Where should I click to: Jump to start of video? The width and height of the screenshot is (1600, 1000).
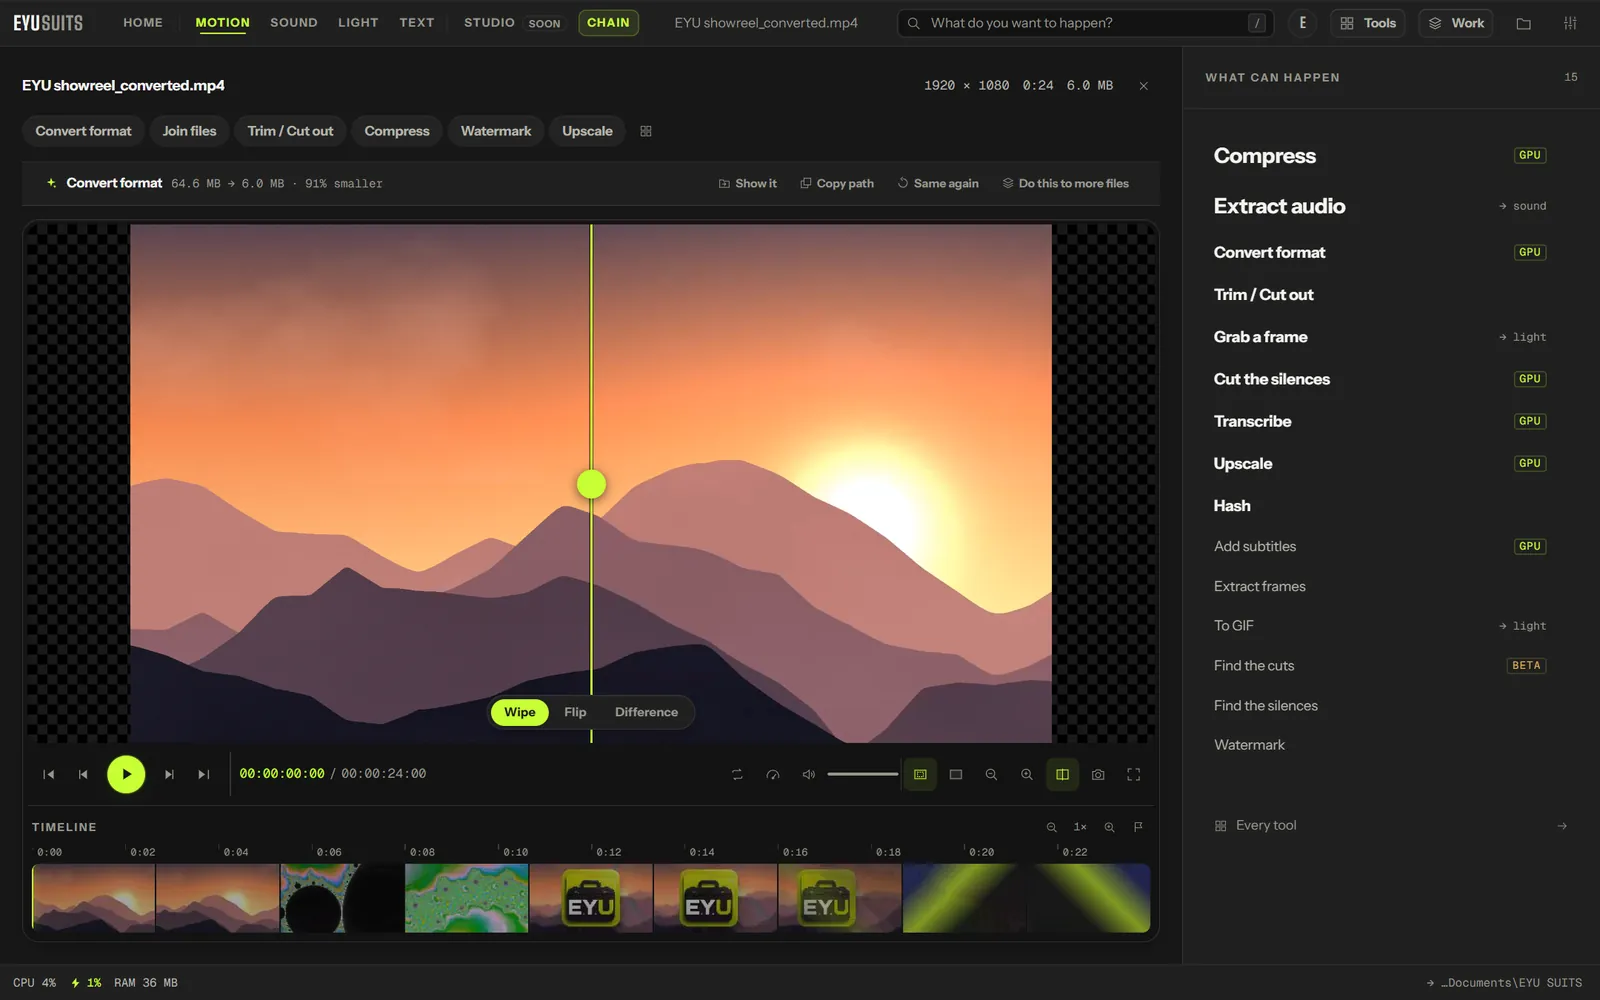[48, 775]
